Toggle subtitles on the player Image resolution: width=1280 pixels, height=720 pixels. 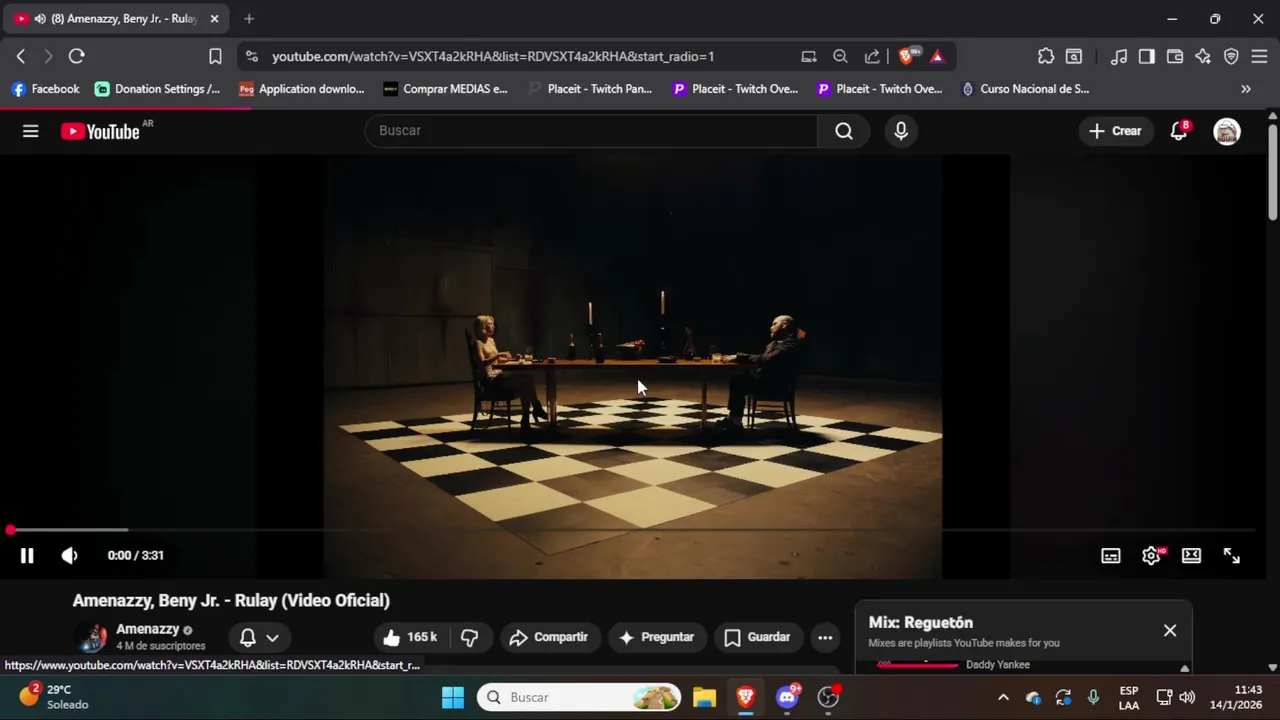[1111, 556]
